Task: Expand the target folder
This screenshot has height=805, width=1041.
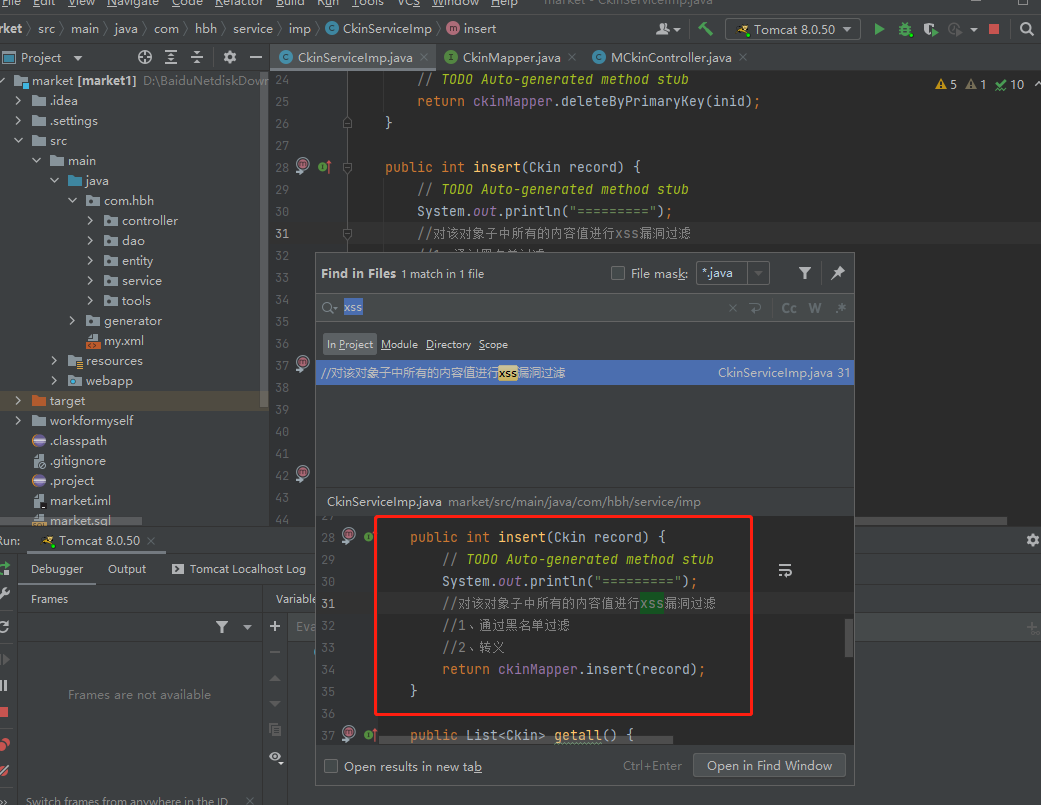Action: click(x=18, y=401)
